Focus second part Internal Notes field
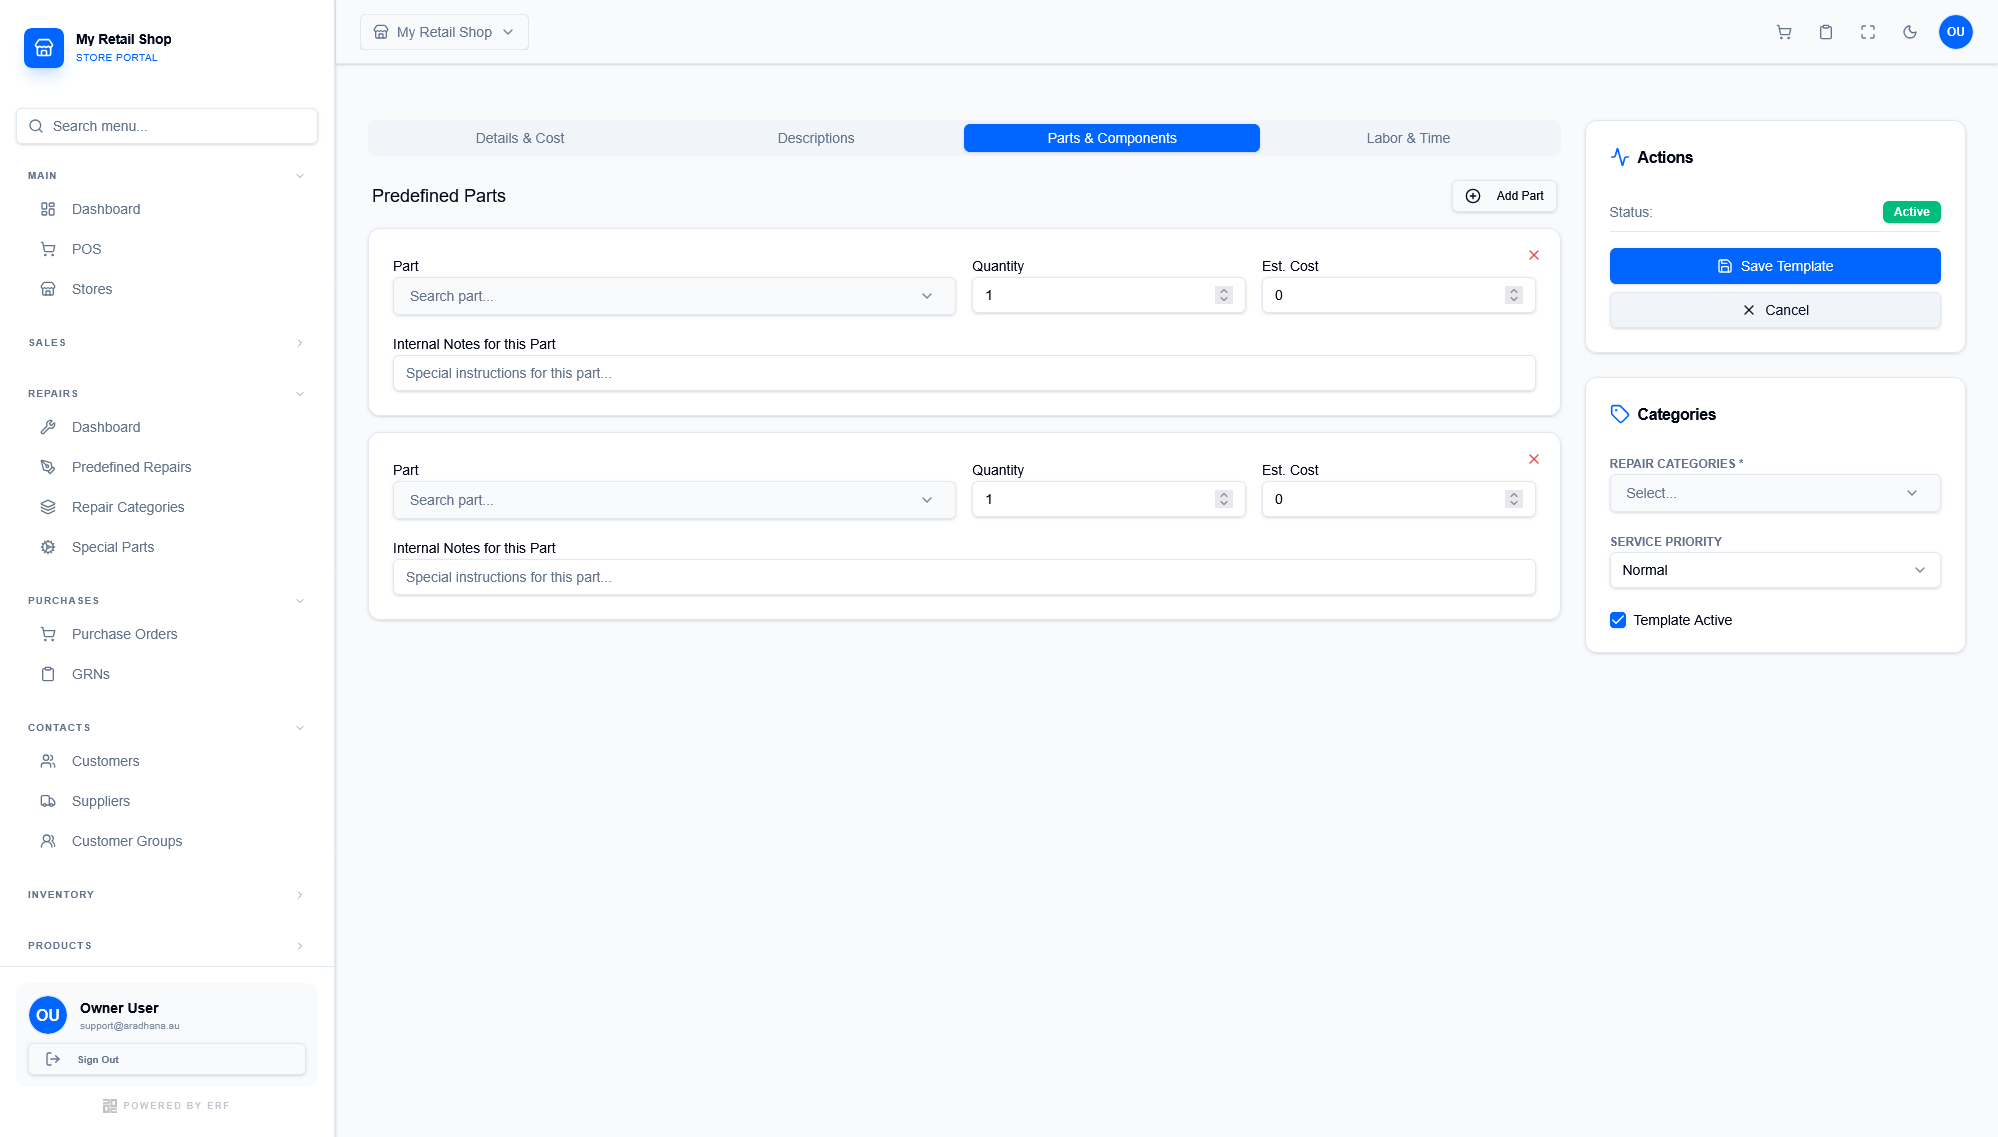Screen dimensions: 1998x1137 coord(964,577)
